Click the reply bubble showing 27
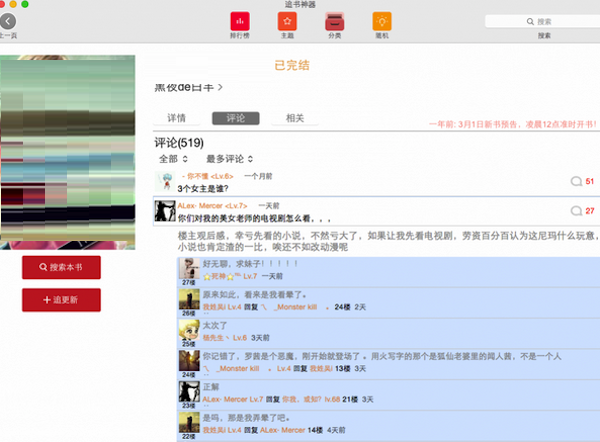 pyautogui.click(x=582, y=211)
